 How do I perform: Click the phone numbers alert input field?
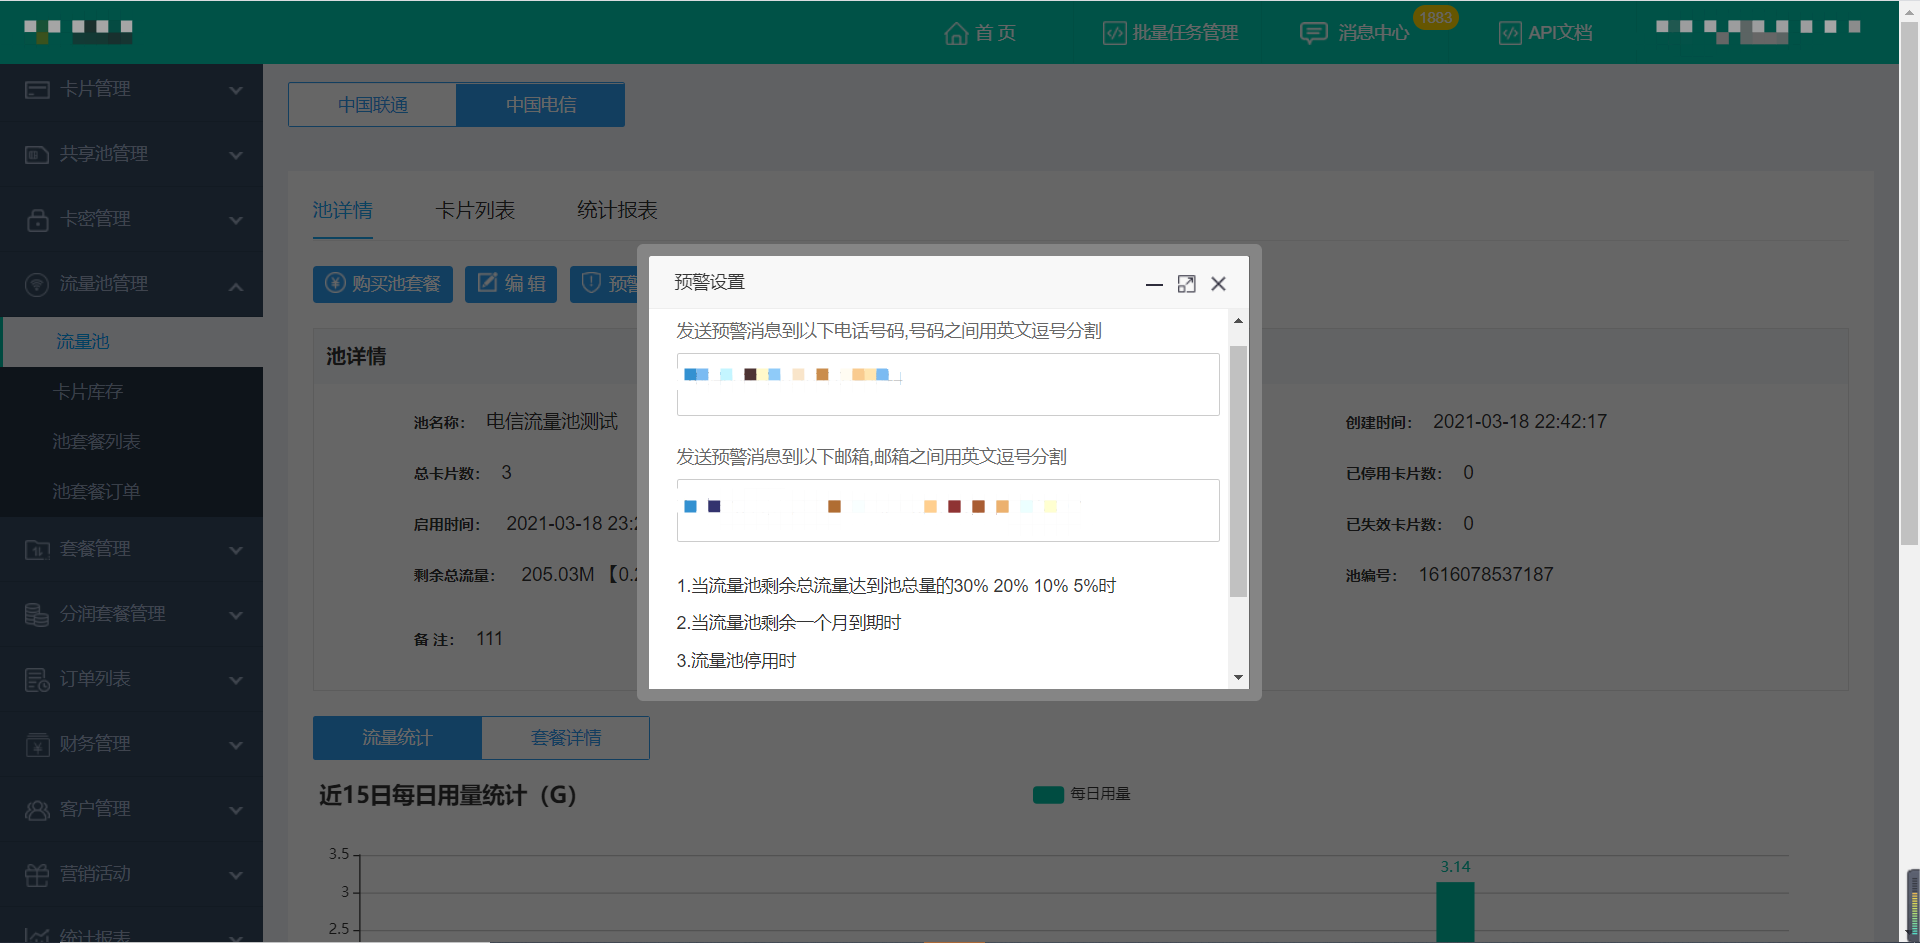[948, 384]
